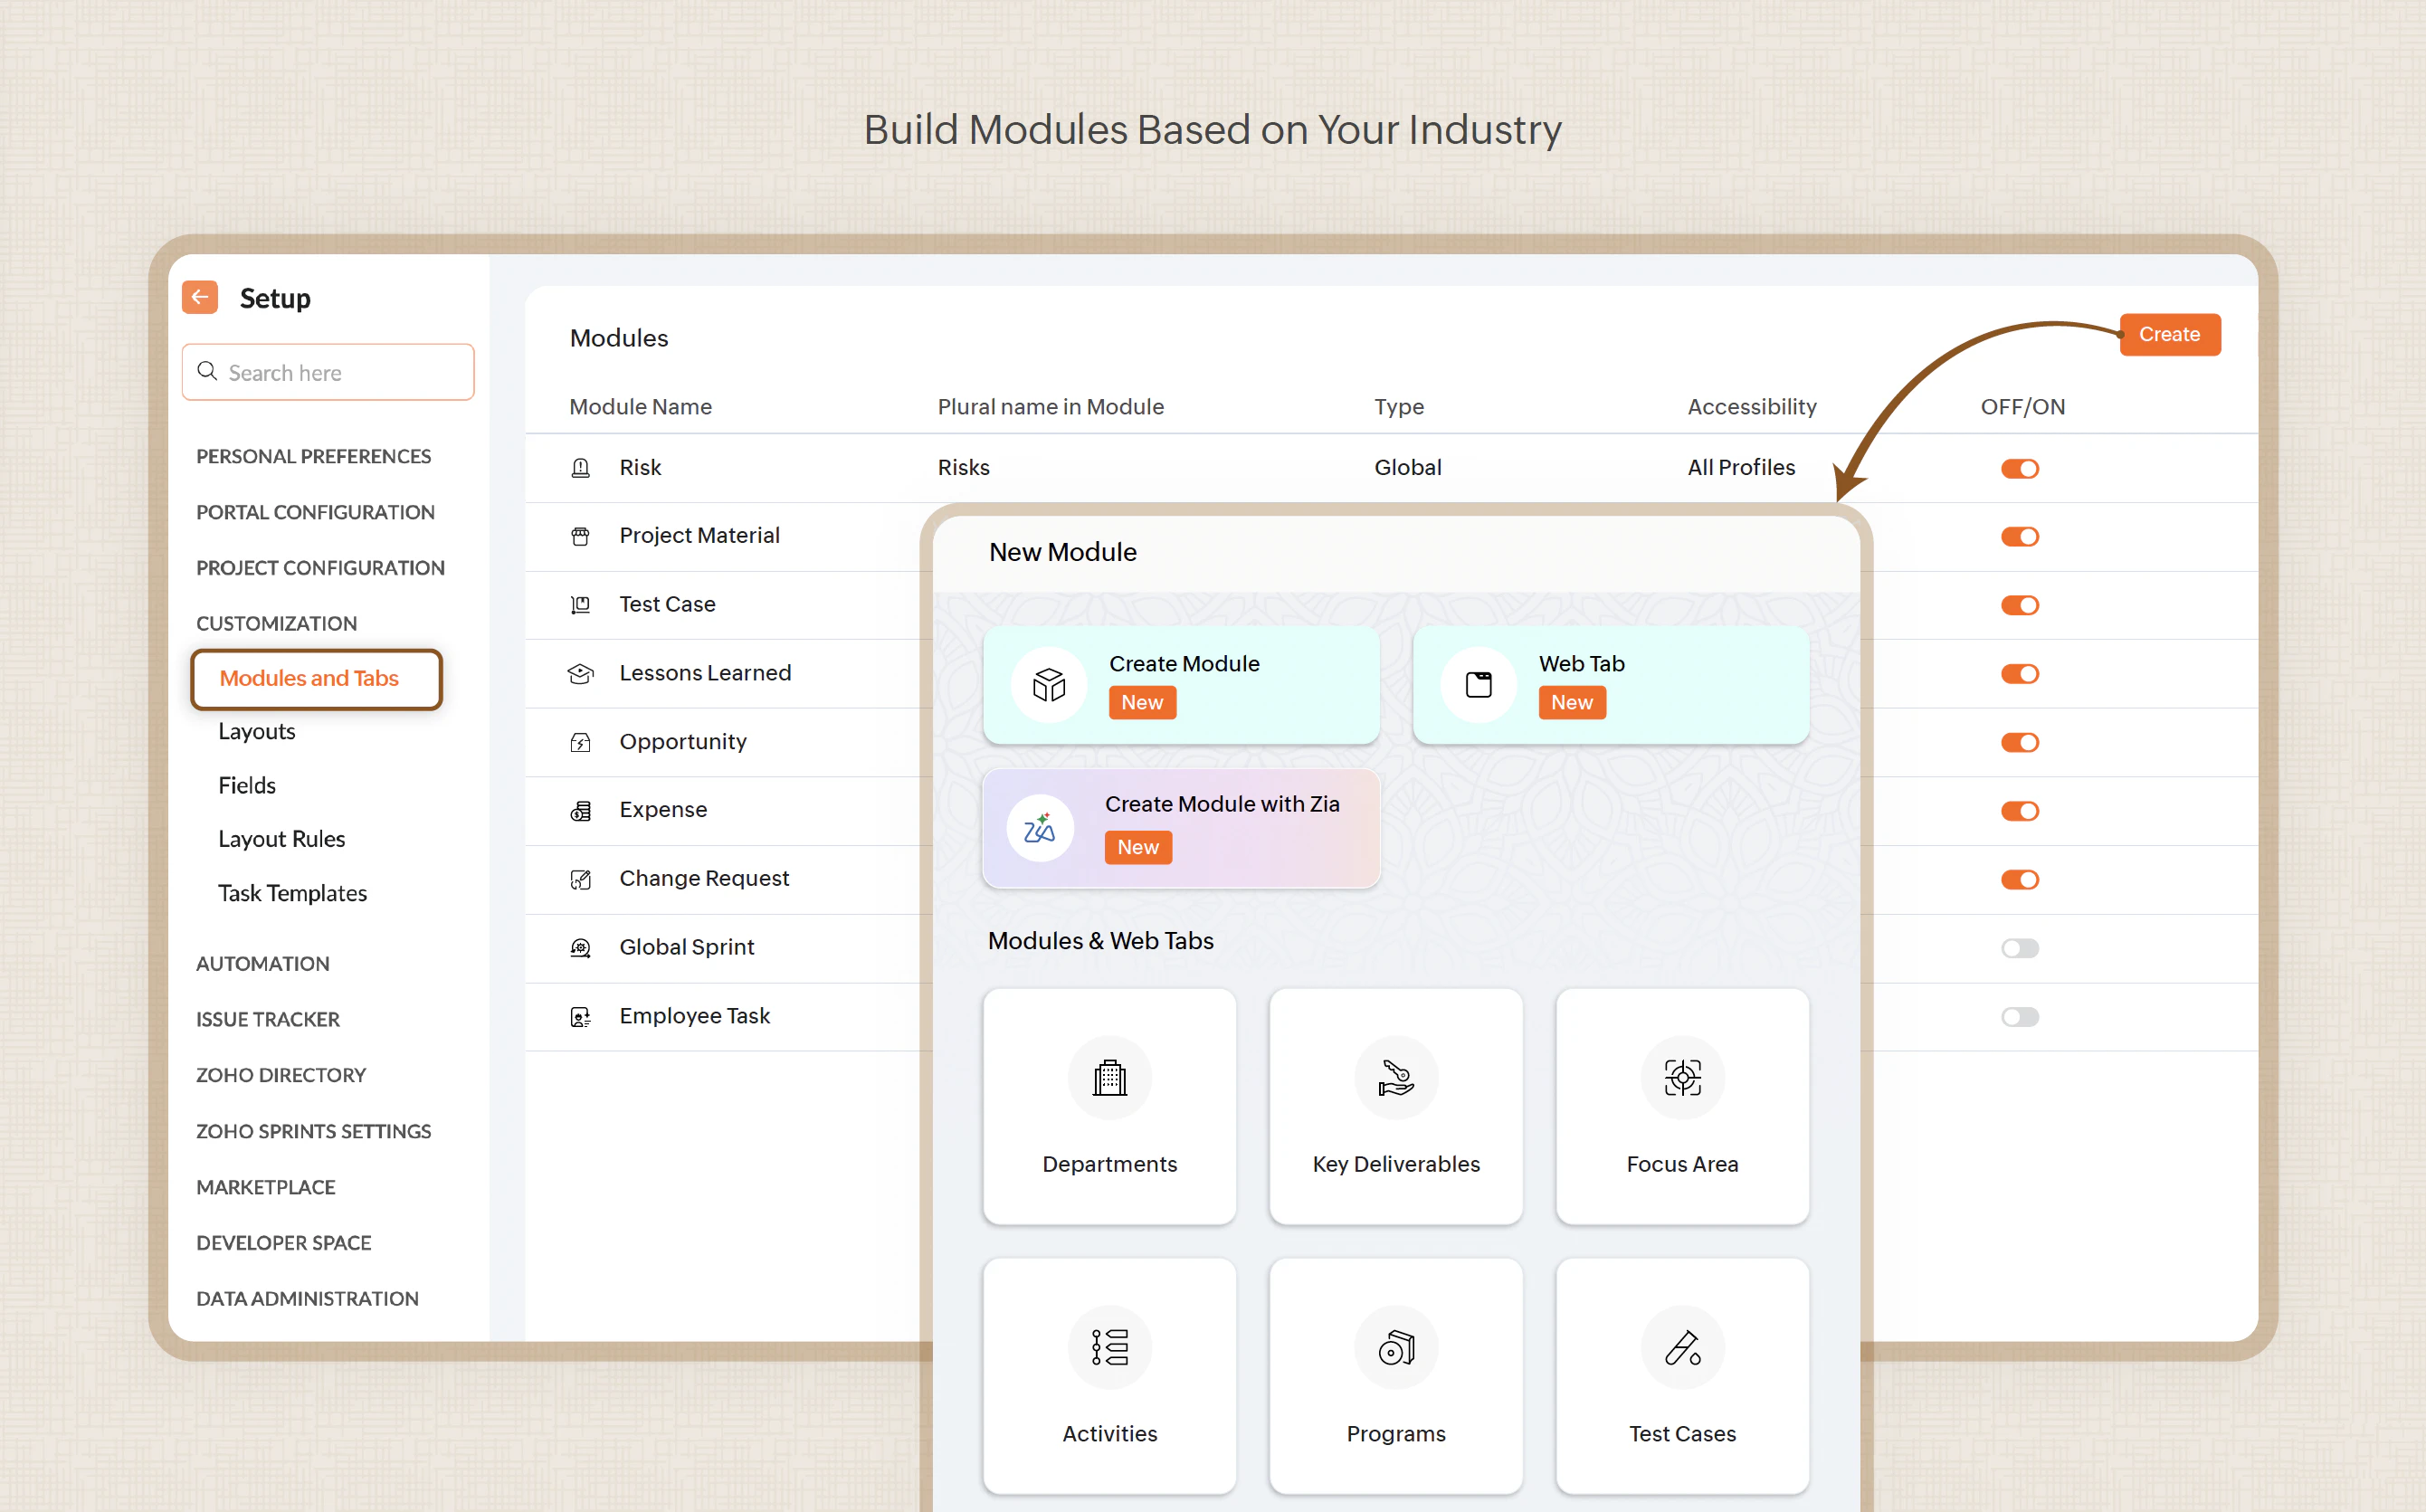Disable the Risk module toggle

pos(2019,469)
